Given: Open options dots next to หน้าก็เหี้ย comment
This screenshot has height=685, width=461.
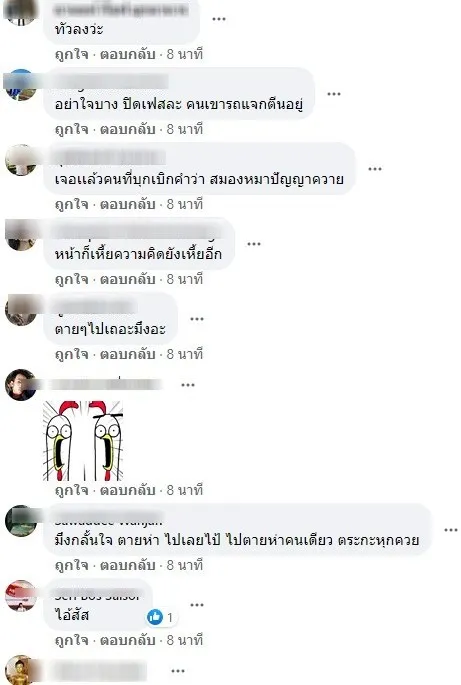Looking at the screenshot, I should click(x=254, y=244).
